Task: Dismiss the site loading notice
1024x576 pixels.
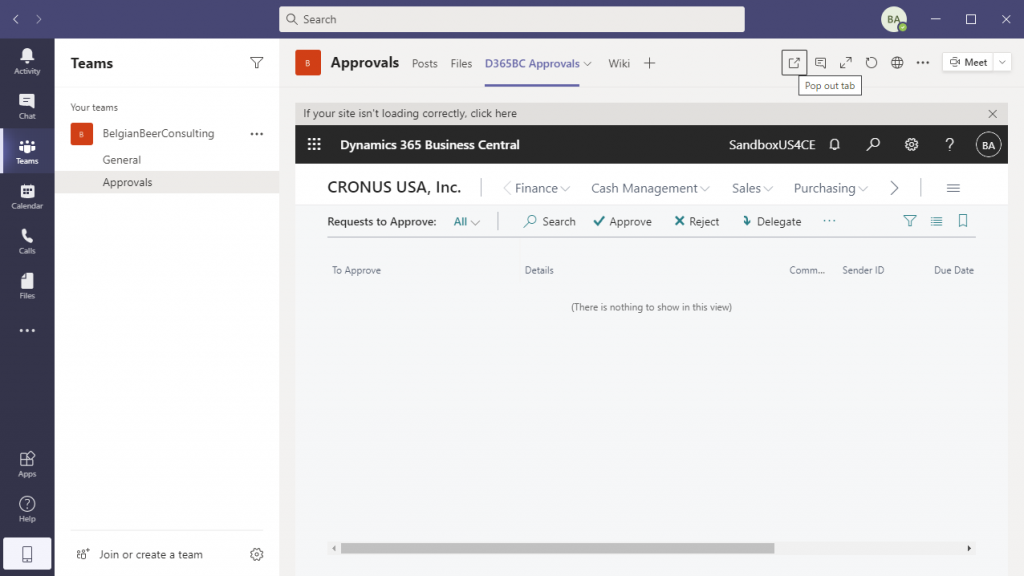Action: (993, 114)
